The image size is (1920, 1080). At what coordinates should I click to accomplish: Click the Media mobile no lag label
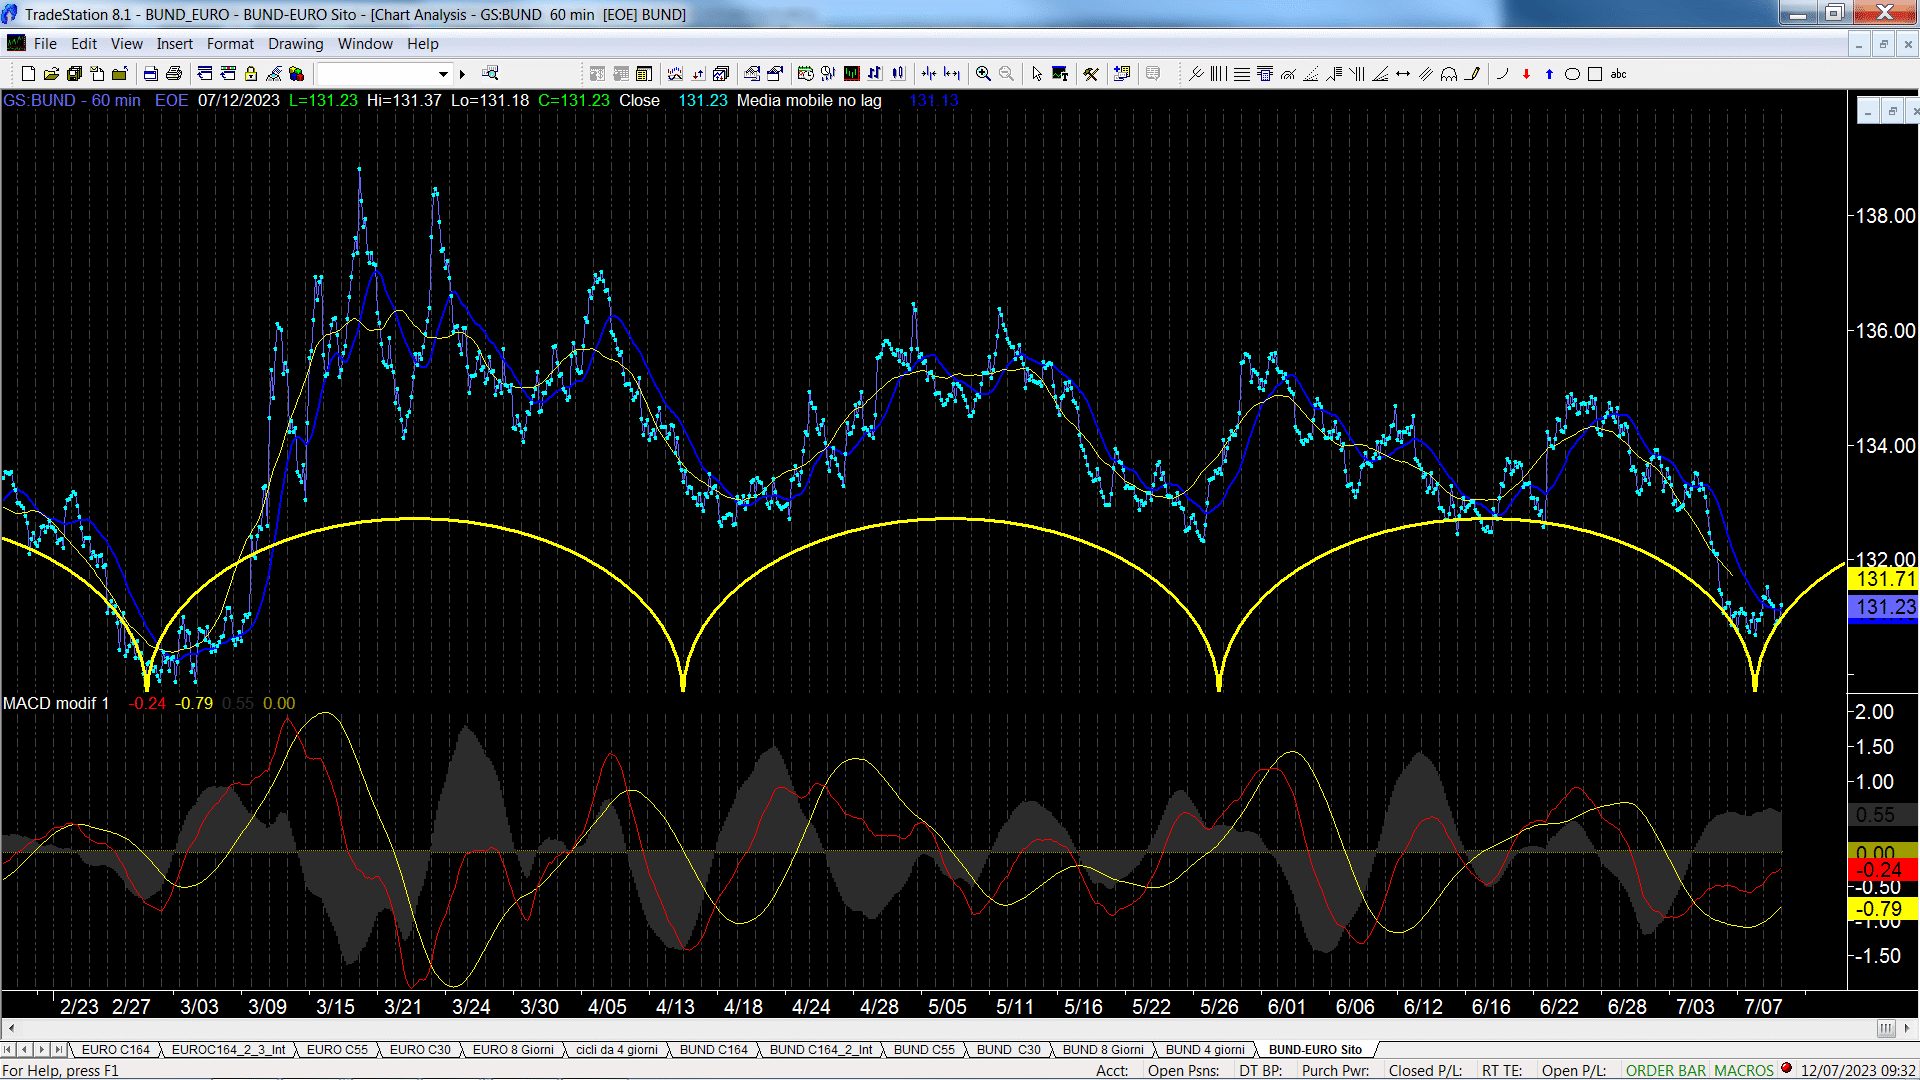point(809,100)
